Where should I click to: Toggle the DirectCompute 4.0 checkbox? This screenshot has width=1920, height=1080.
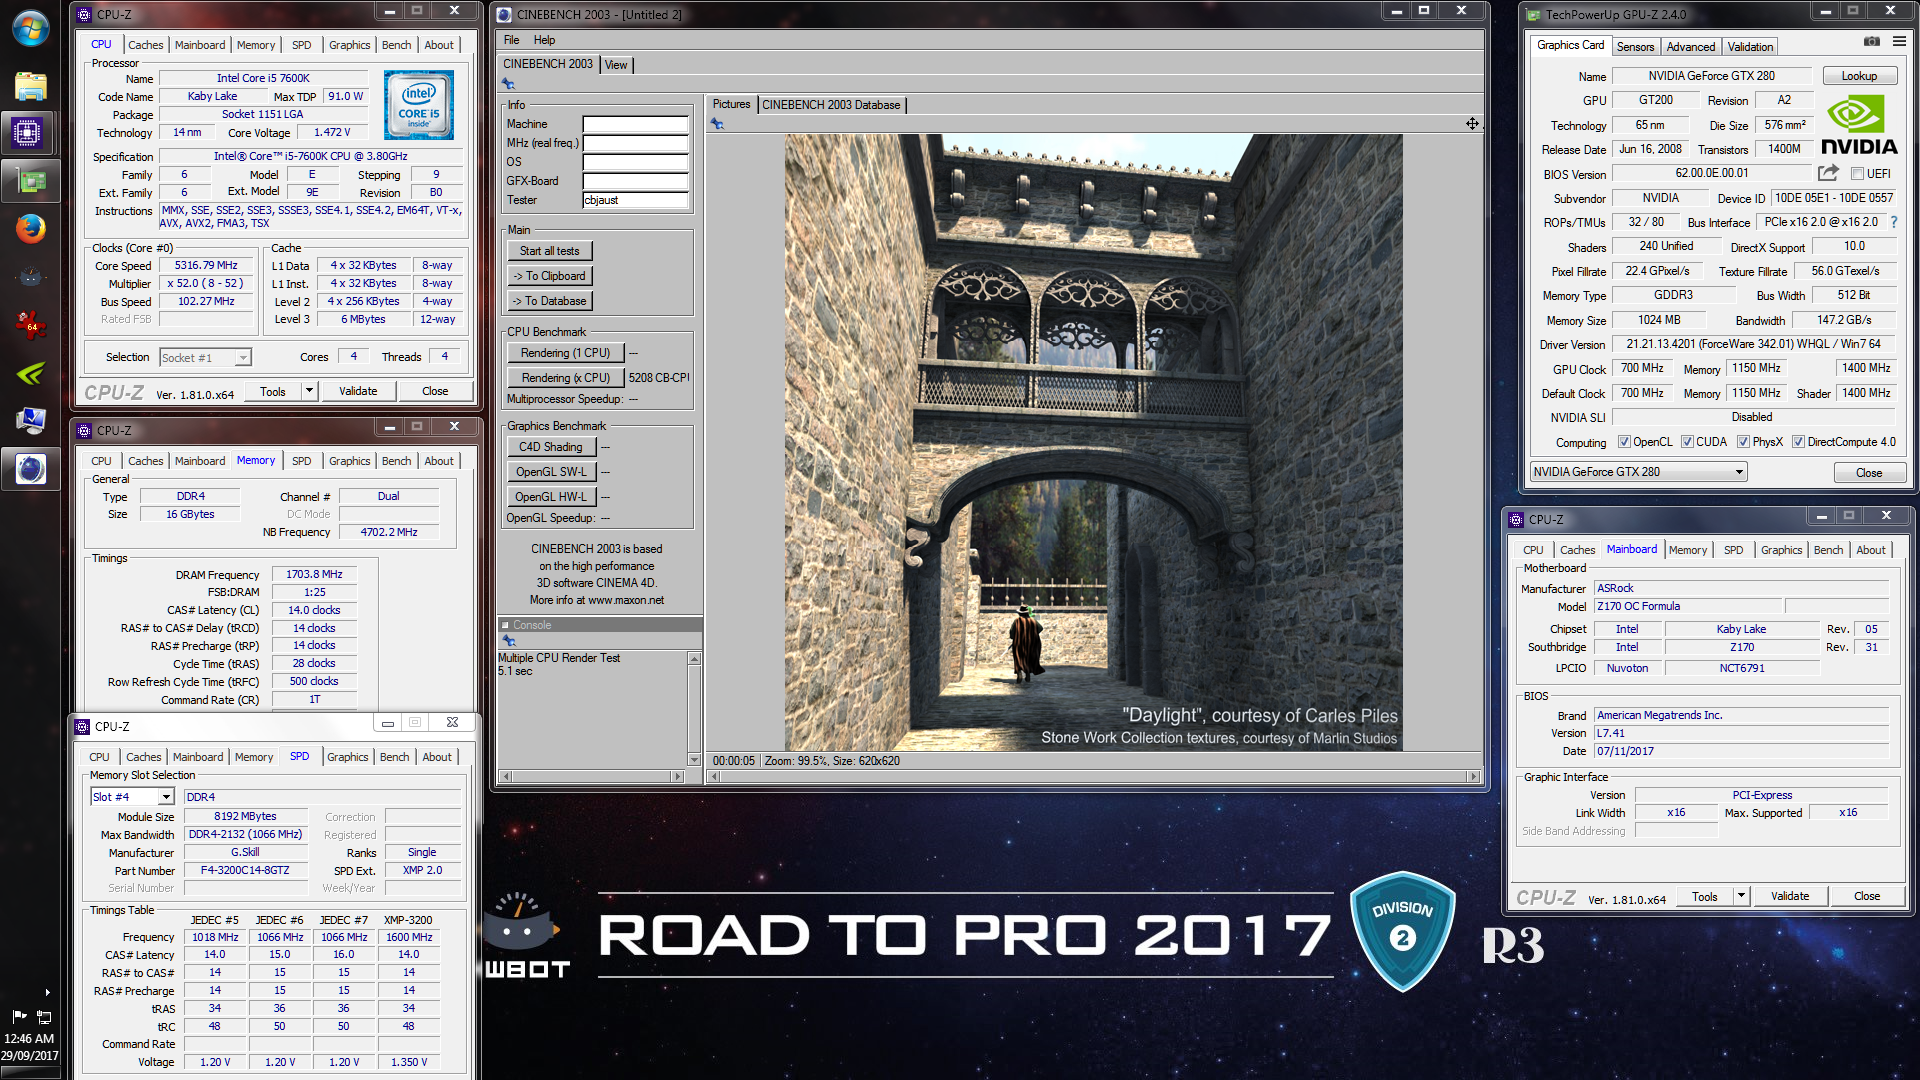(1798, 442)
